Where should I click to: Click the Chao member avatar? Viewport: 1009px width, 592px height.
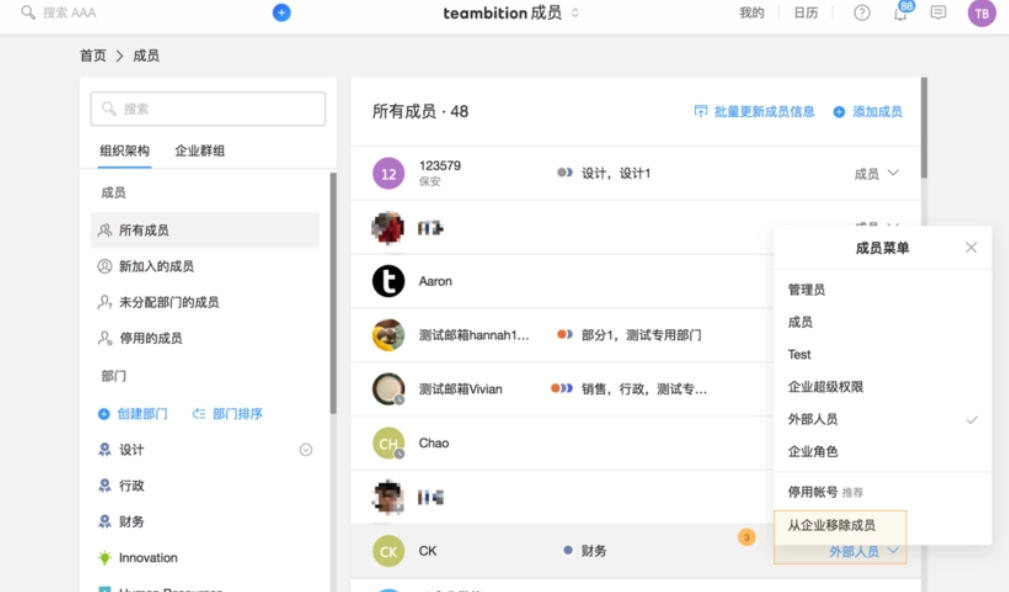[389, 443]
